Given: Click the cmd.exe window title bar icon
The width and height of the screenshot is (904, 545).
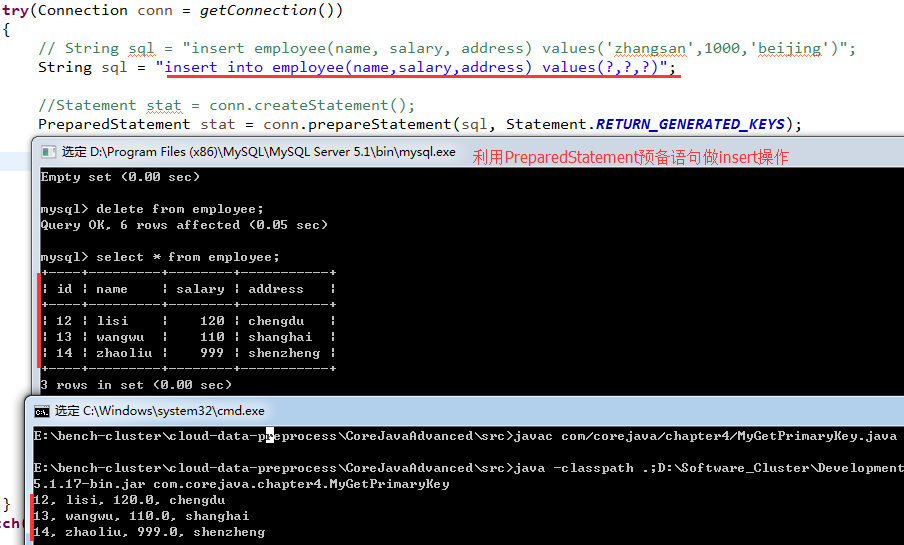Looking at the screenshot, I should (x=42, y=411).
